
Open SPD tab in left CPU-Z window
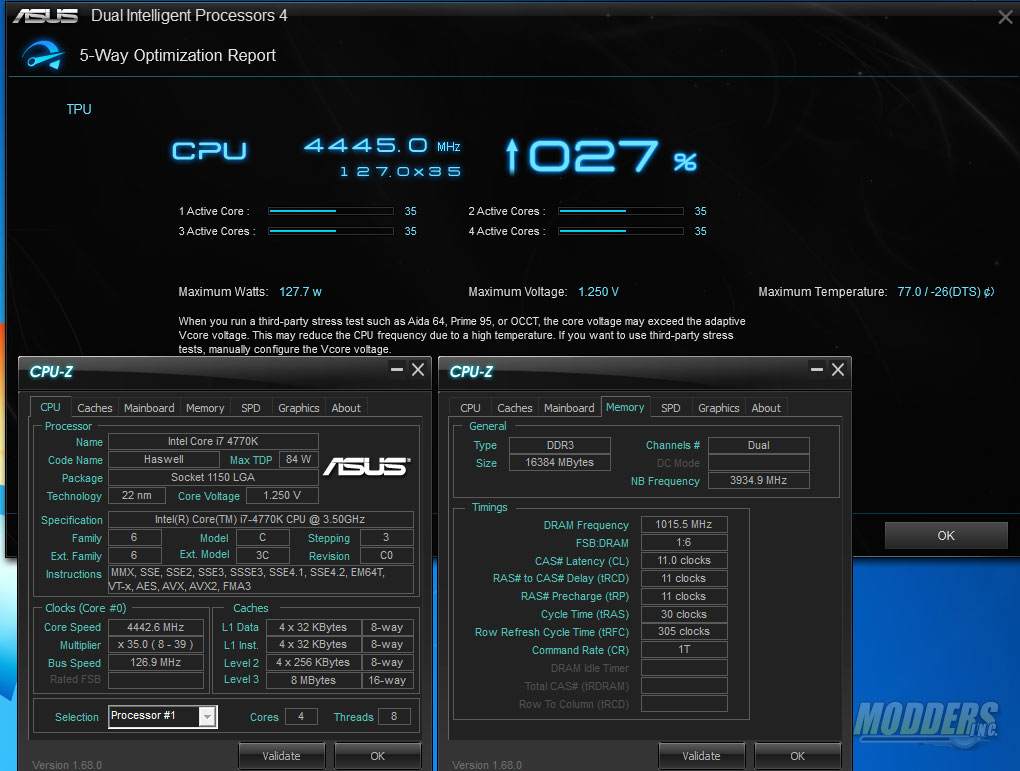(250, 408)
